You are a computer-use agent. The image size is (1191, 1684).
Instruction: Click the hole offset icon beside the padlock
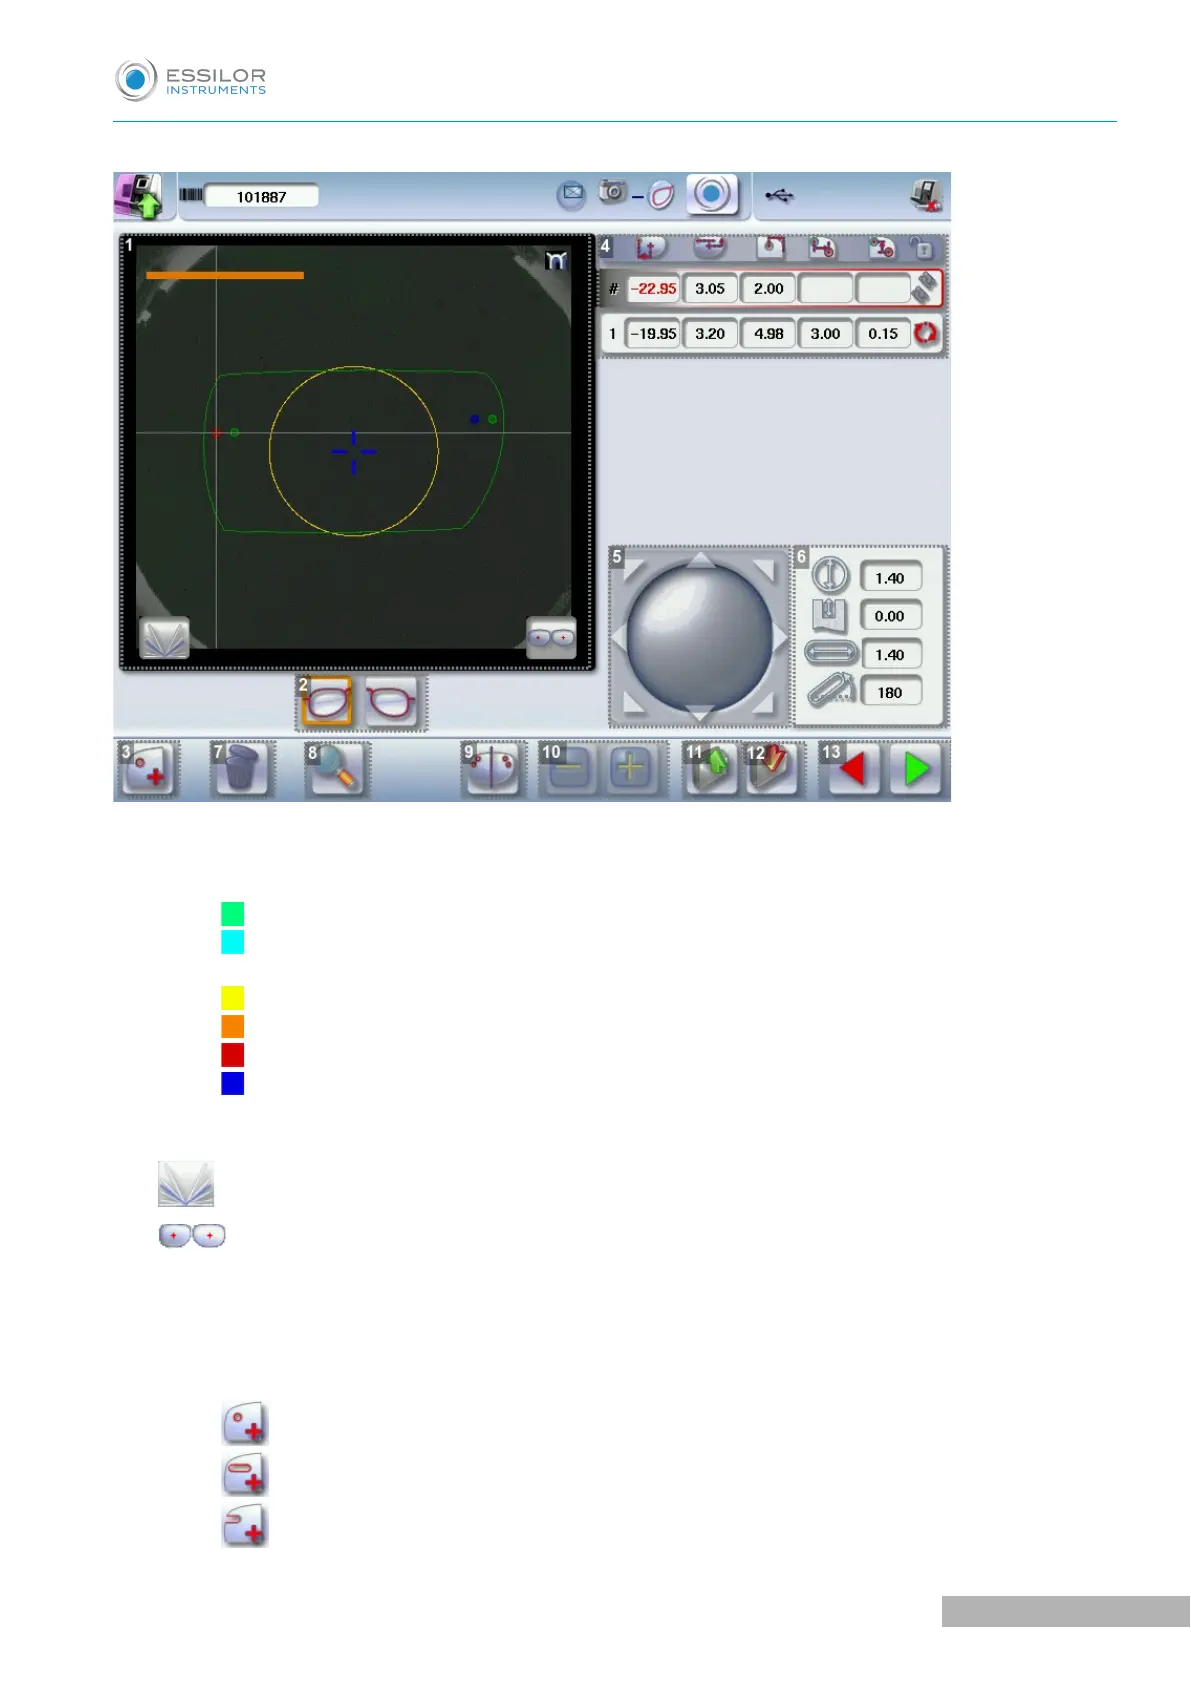point(881,247)
